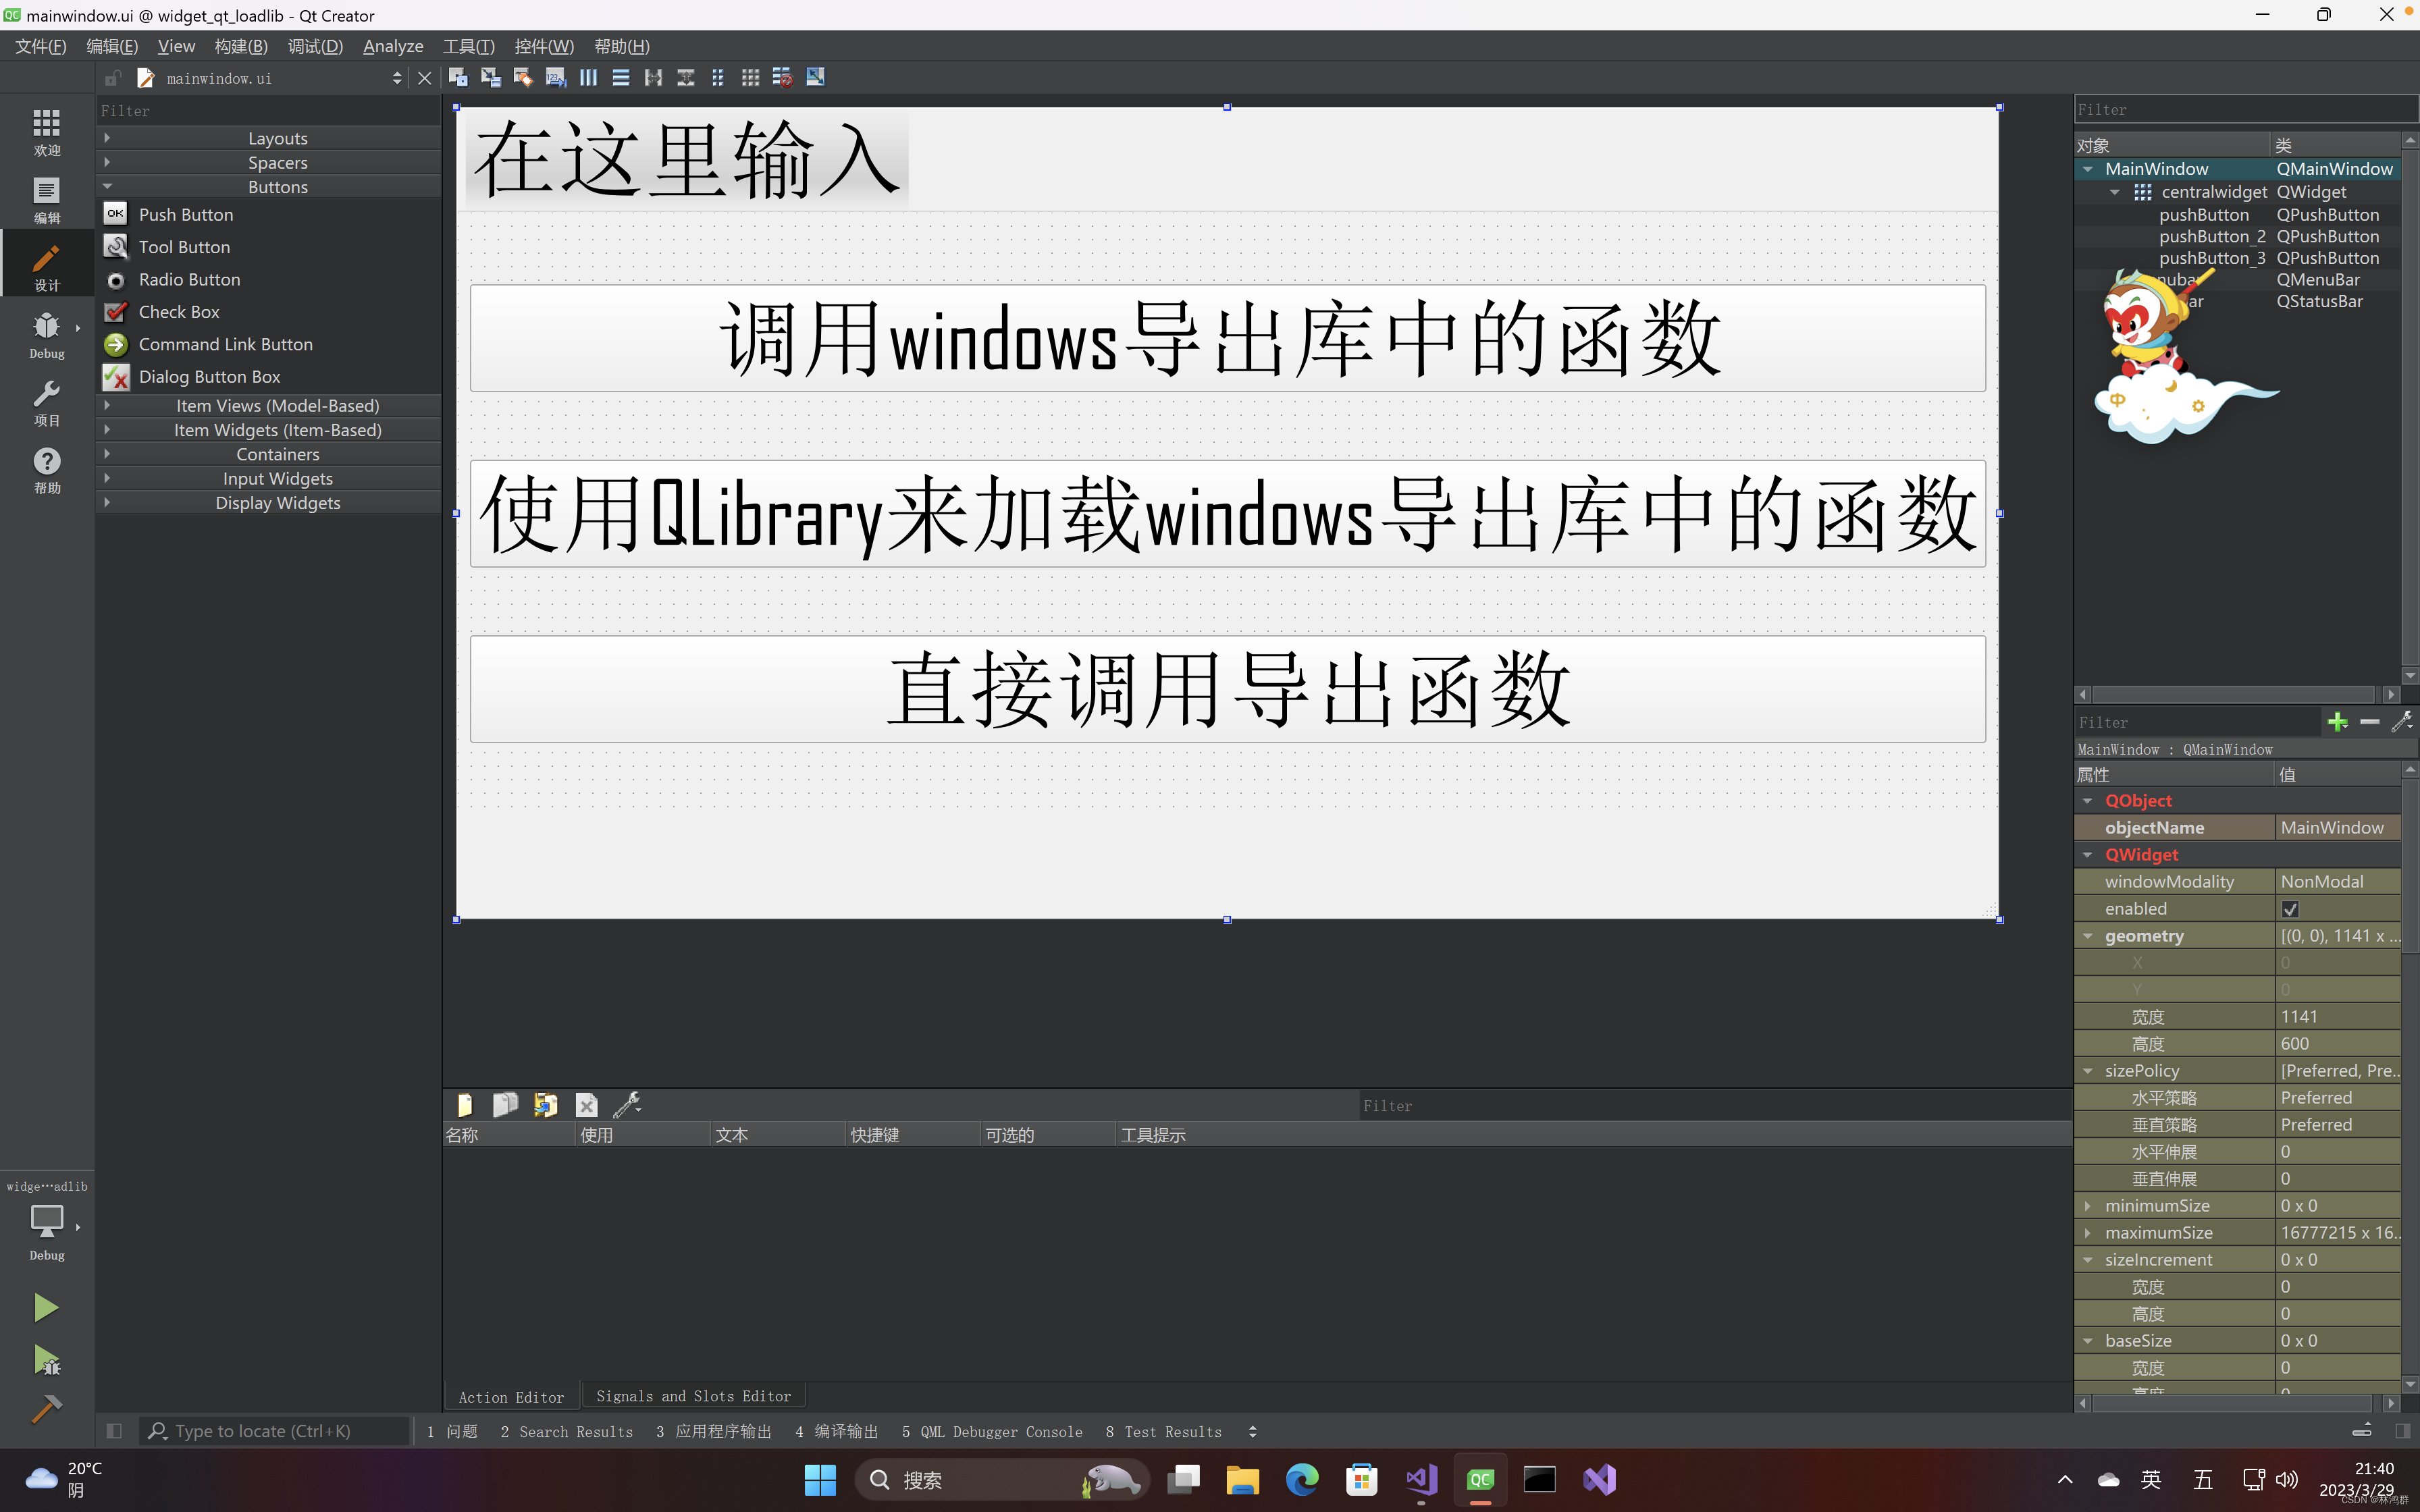
Task: Click the Edit Widgets mode icon
Action: (458, 77)
